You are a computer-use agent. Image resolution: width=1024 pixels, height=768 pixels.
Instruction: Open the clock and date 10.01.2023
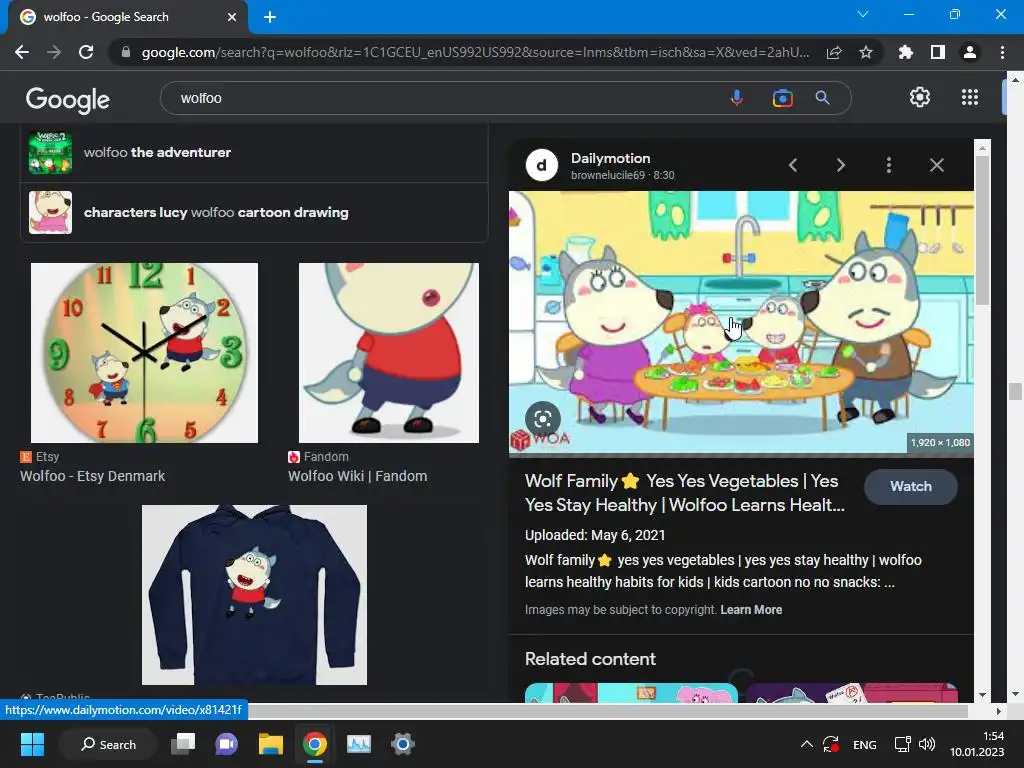[x=977, y=744]
